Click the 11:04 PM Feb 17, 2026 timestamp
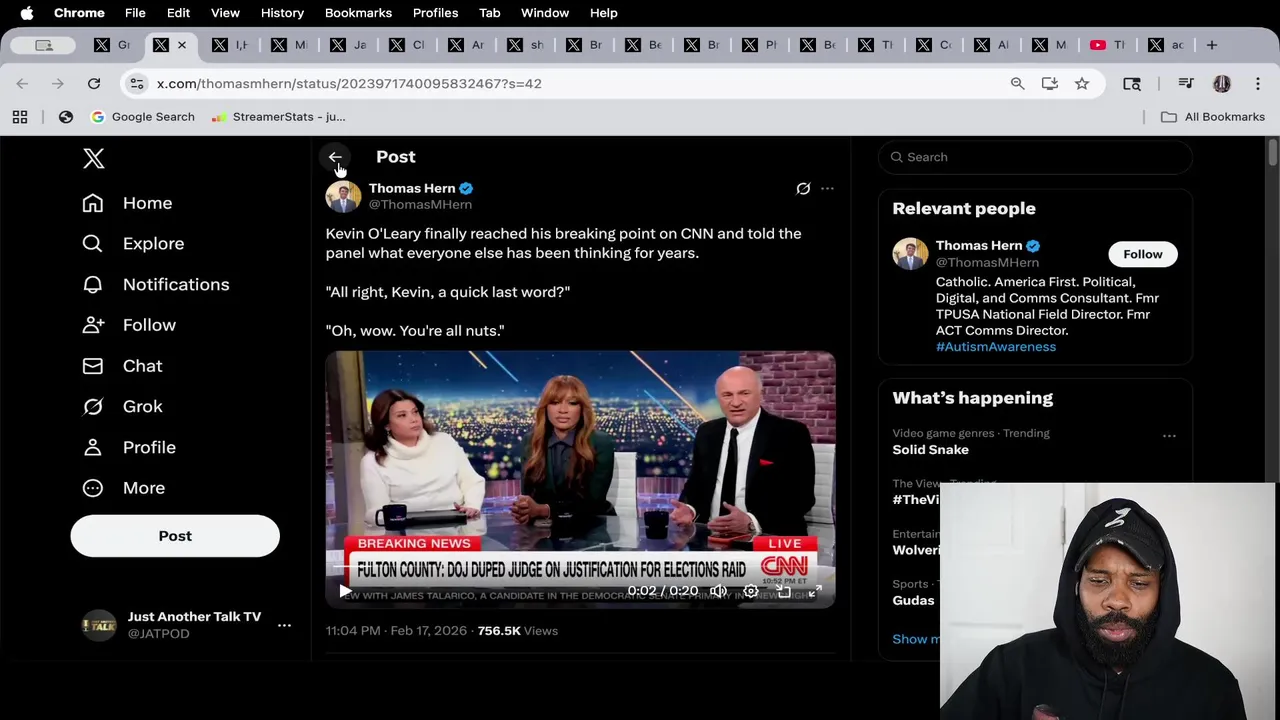The height and width of the screenshot is (720, 1280). [x=396, y=631]
